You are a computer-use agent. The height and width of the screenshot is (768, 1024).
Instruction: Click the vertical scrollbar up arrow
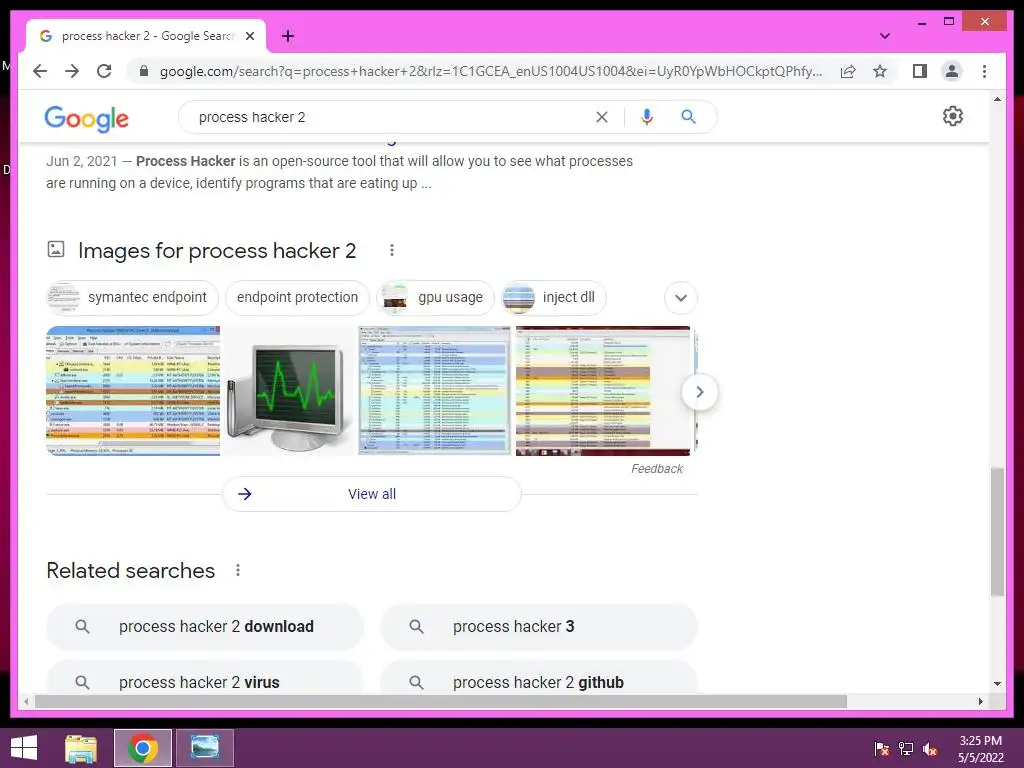click(x=997, y=99)
